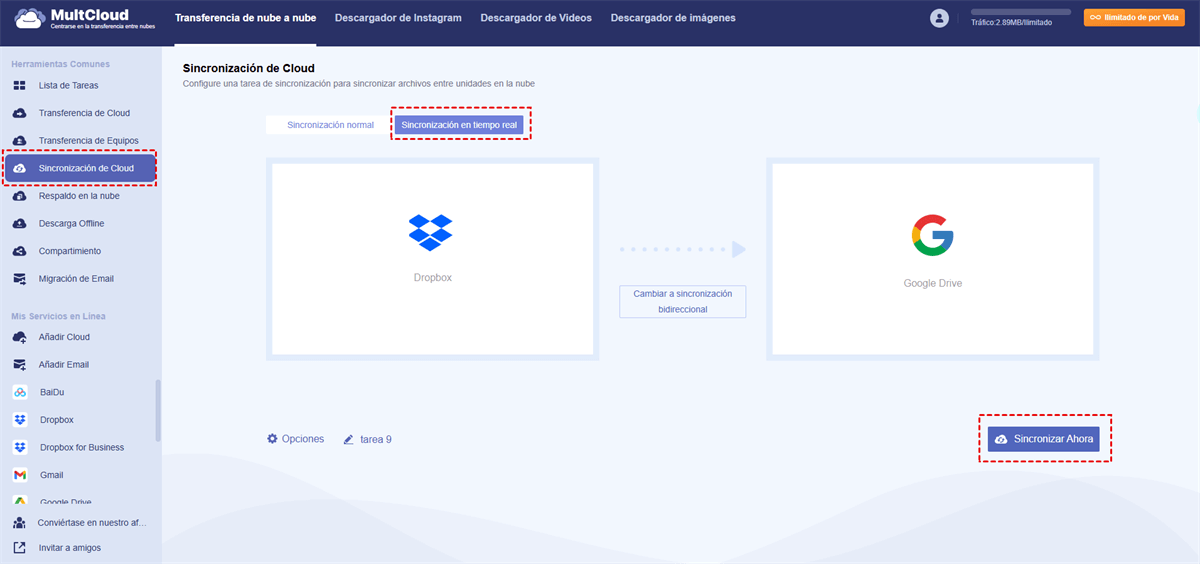Open the Opciones link
The height and width of the screenshot is (564, 1200).
click(x=303, y=439)
